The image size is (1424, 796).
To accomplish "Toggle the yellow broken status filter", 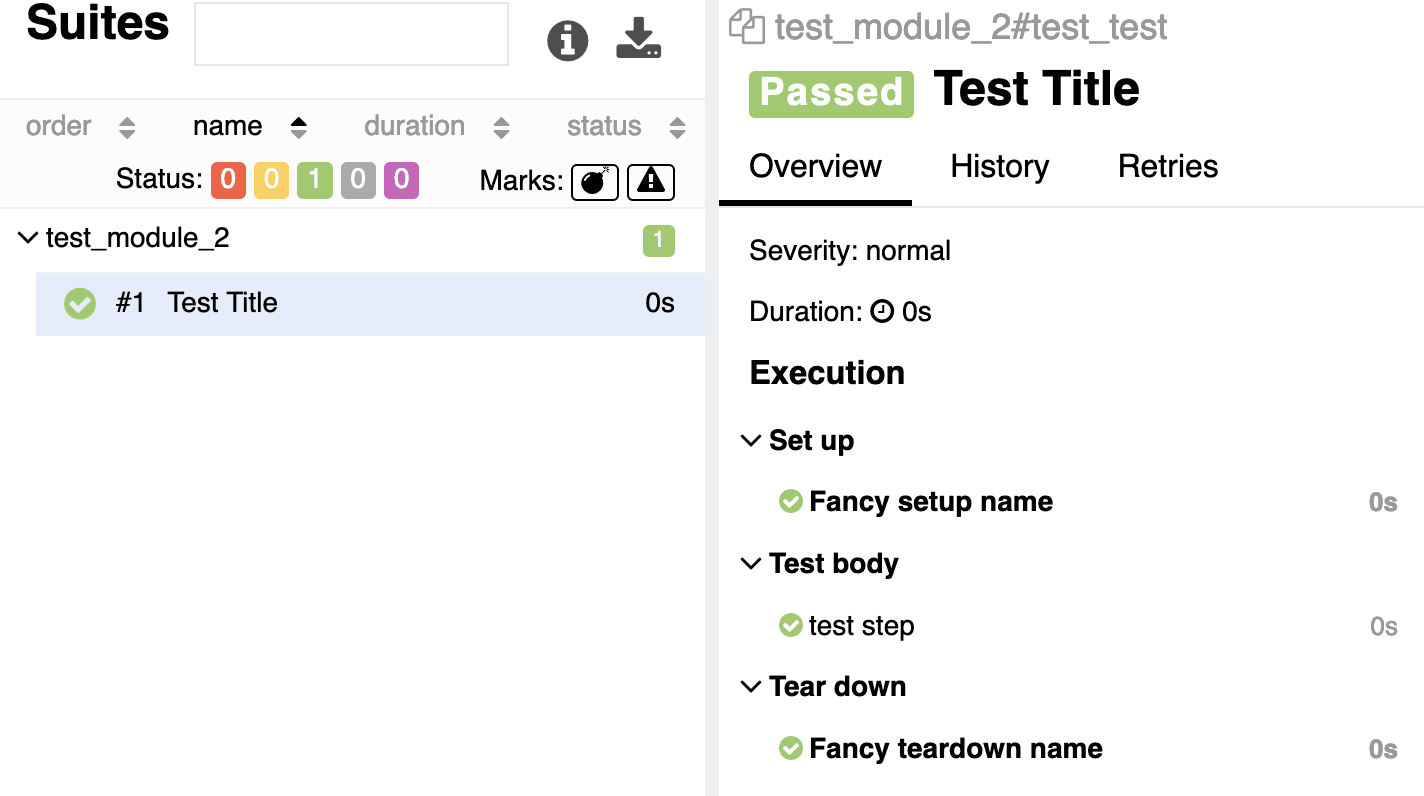I will click(x=271, y=180).
